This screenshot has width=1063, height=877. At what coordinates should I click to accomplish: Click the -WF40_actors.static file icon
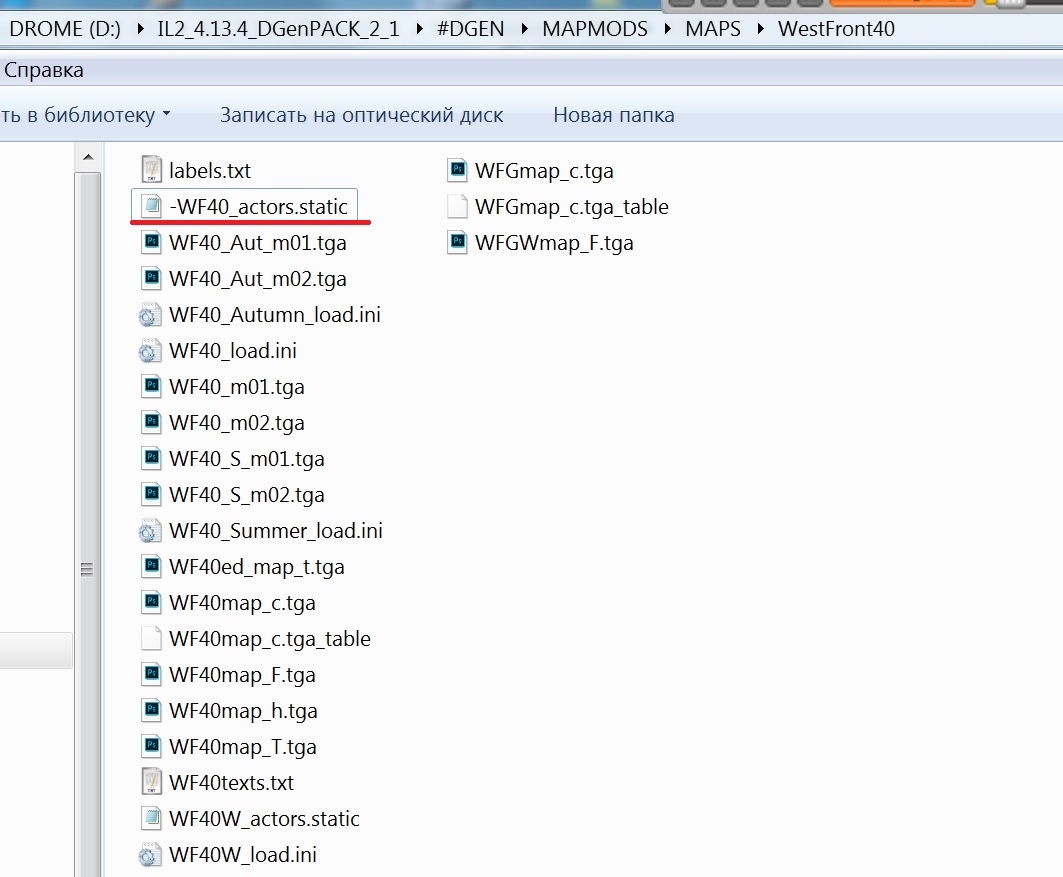click(151, 206)
